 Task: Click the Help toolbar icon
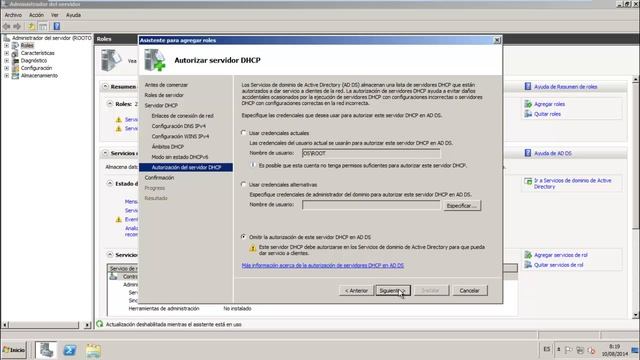point(57,27)
